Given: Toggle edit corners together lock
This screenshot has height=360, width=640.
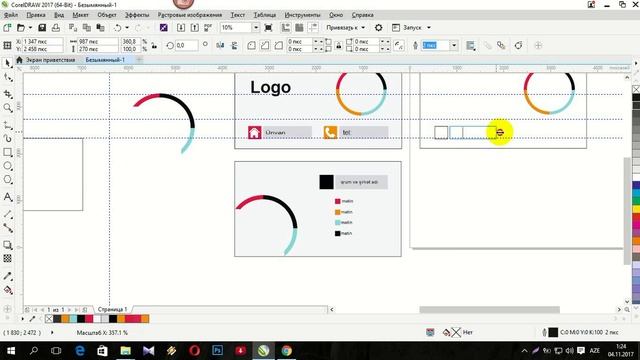Looking at the screenshot, I should [x=338, y=45].
